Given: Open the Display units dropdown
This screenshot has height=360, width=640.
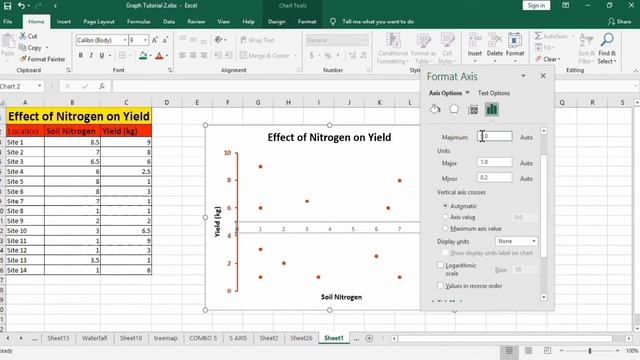Looking at the screenshot, I should pyautogui.click(x=516, y=241).
